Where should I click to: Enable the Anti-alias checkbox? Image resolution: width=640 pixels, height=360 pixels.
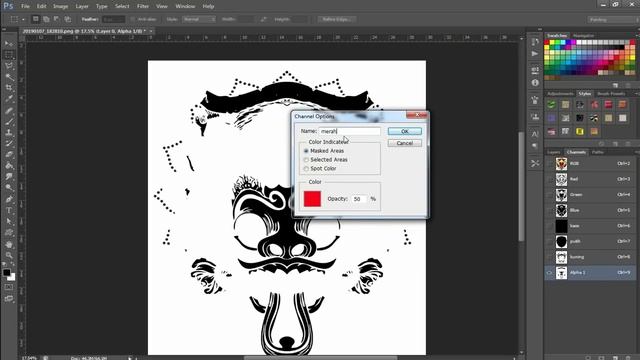133,19
